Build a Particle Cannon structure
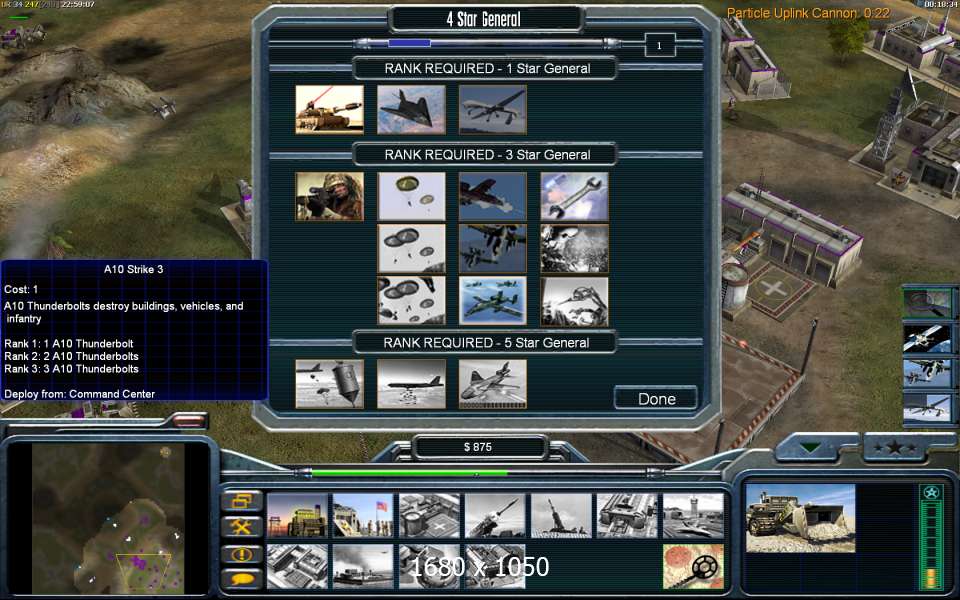The height and width of the screenshot is (600, 960). 429,566
